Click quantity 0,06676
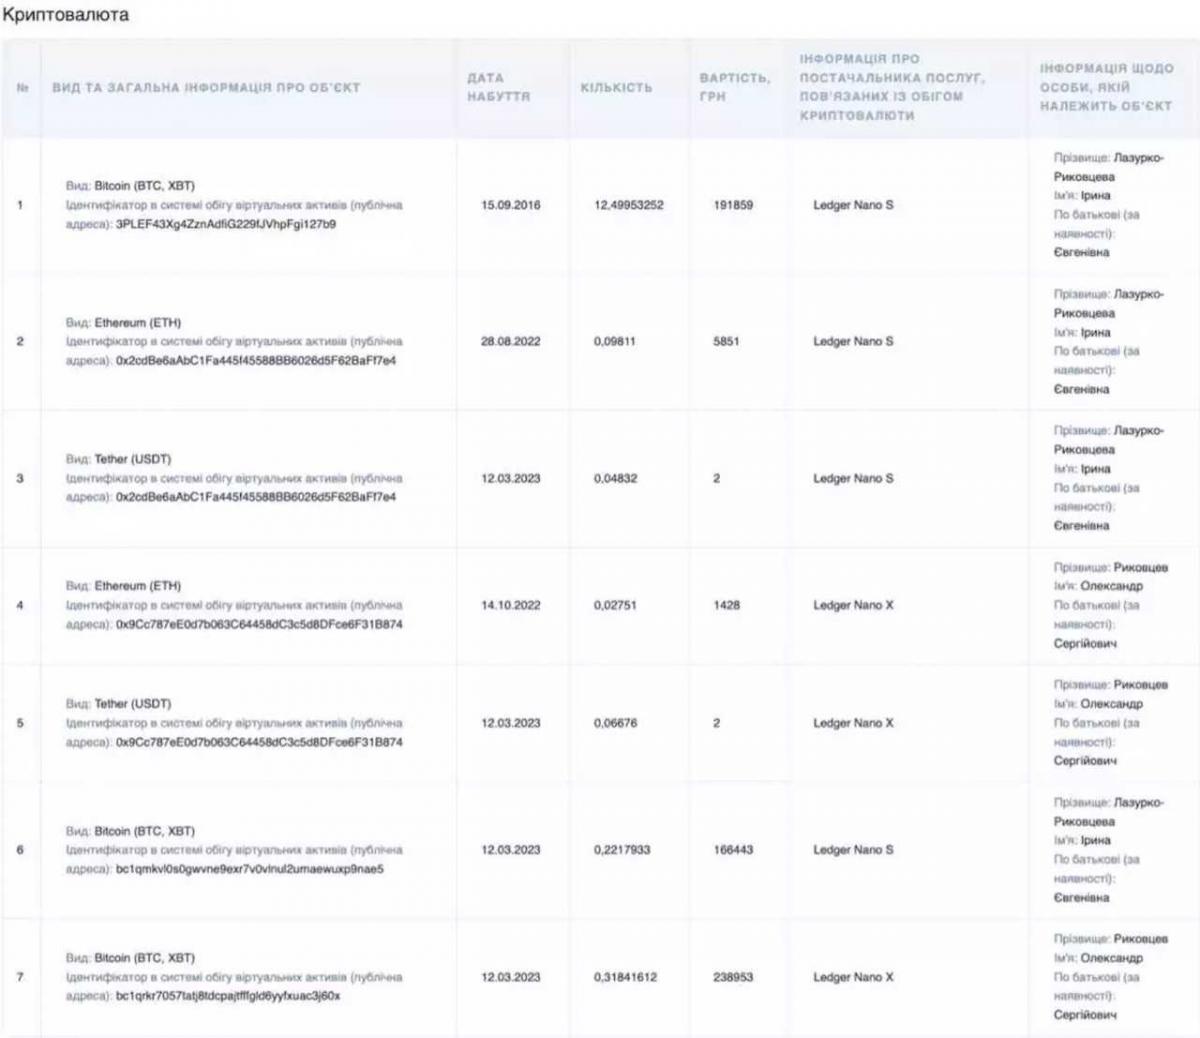This screenshot has height=1038, width=1200. tap(615, 723)
